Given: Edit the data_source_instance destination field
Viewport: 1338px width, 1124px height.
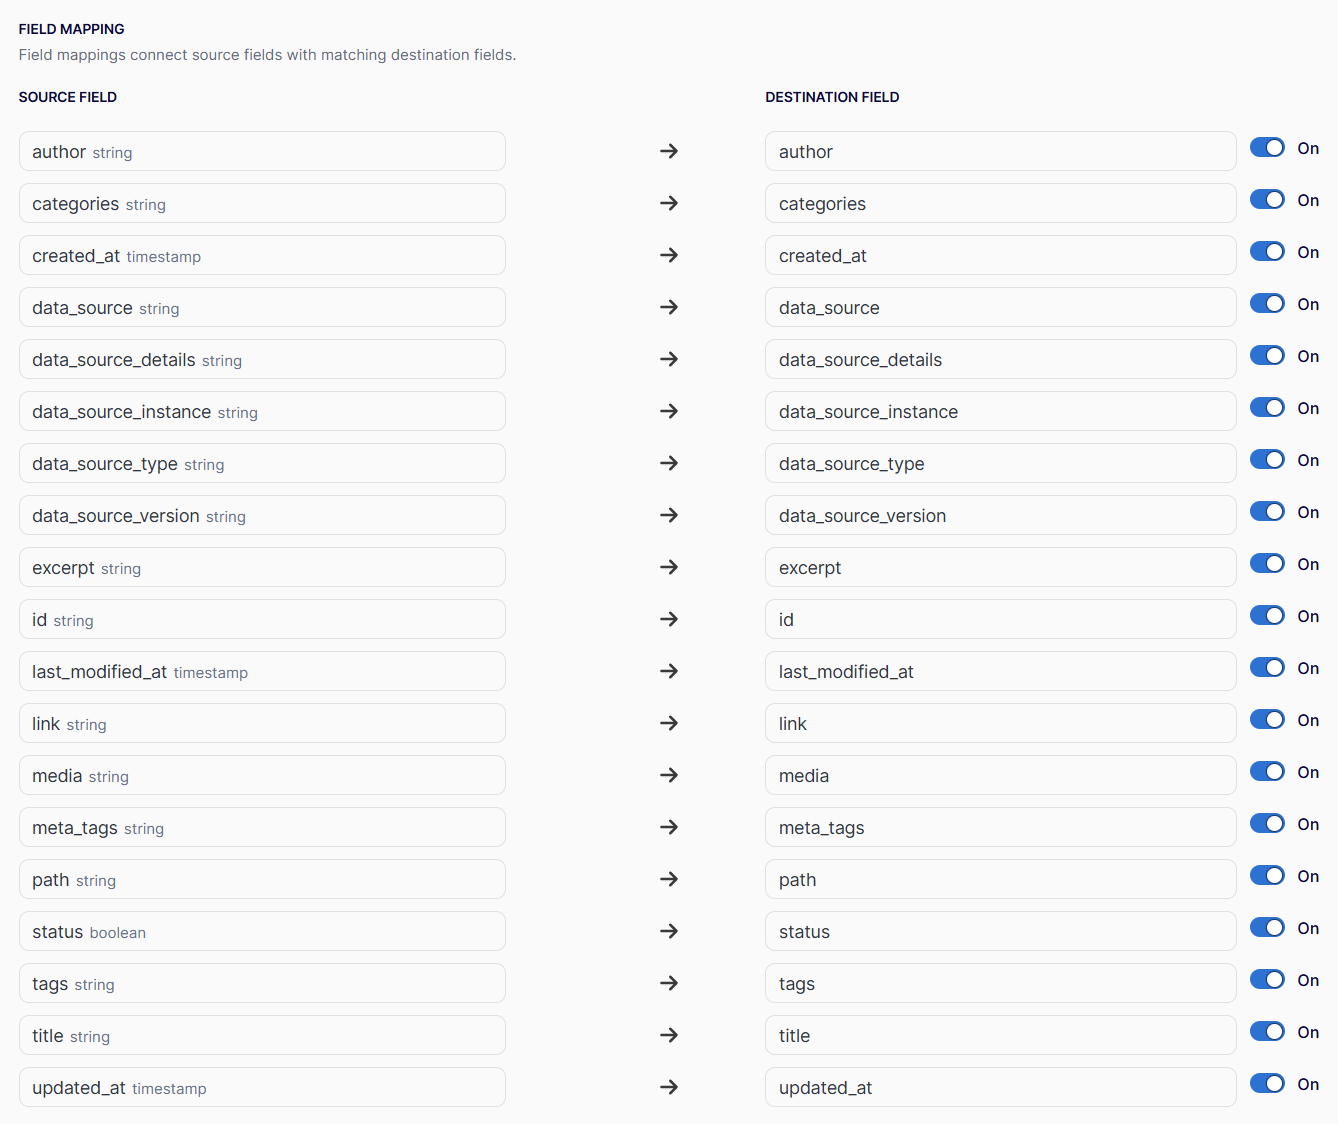Looking at the screenshot, I should (x=1001, y=411).
